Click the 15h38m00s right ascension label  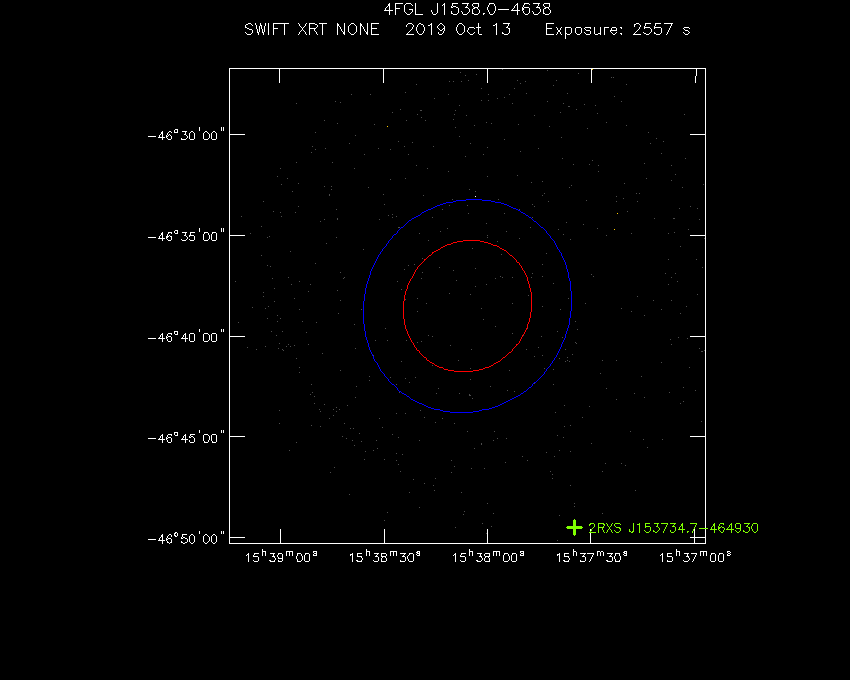pyautogui.click(x=488, y=557)
